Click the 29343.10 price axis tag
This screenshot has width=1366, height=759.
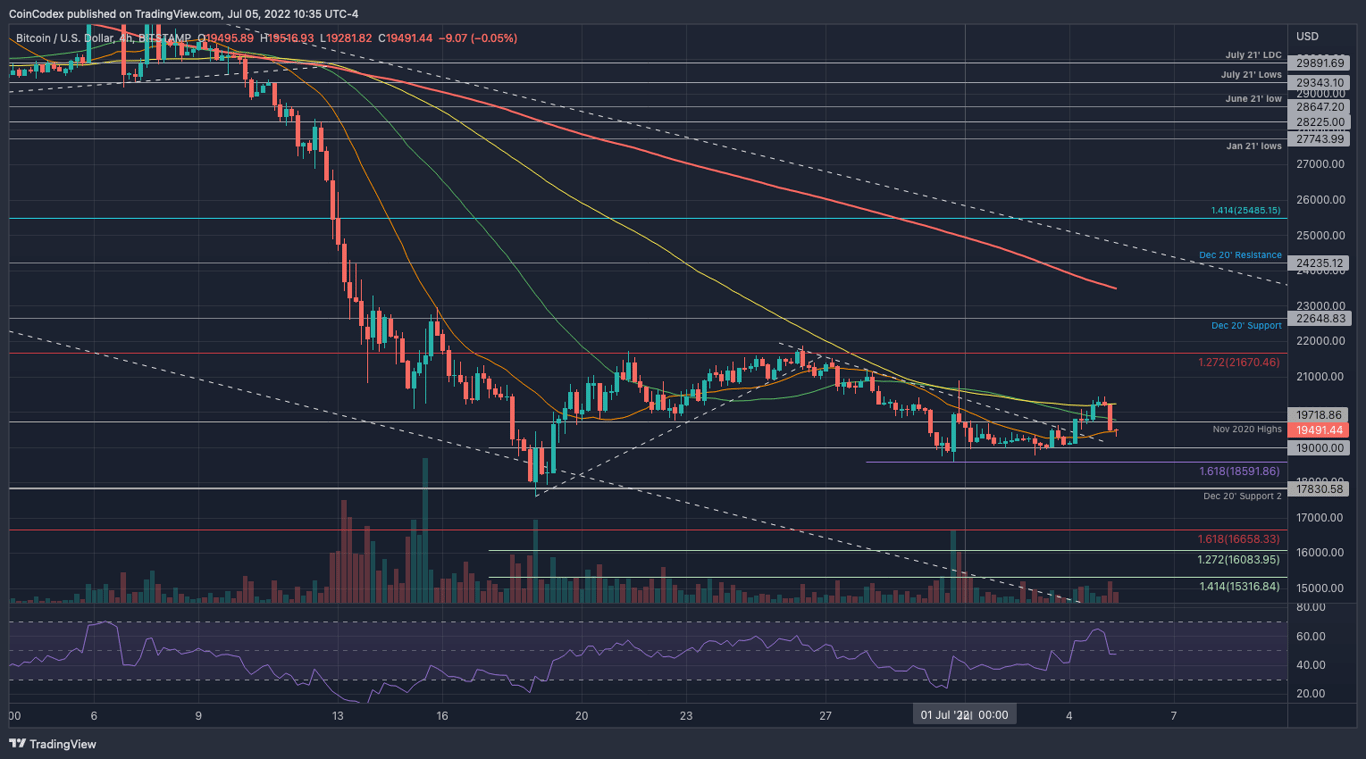(1319, 83)
